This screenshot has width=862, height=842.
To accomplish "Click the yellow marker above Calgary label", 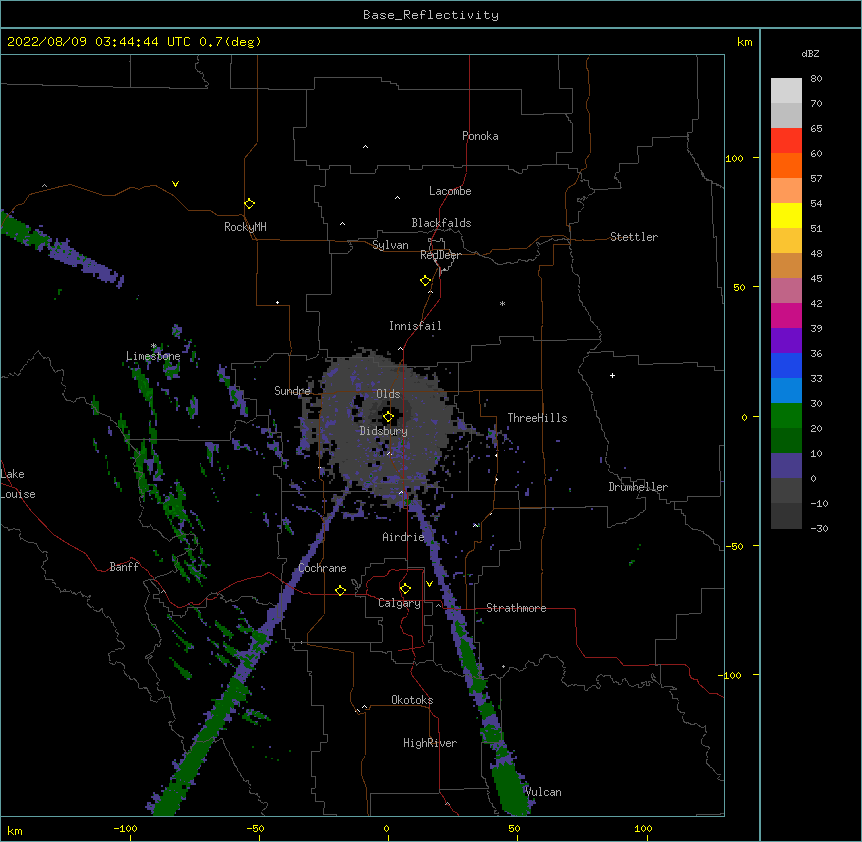I will (x=405, y=589).
